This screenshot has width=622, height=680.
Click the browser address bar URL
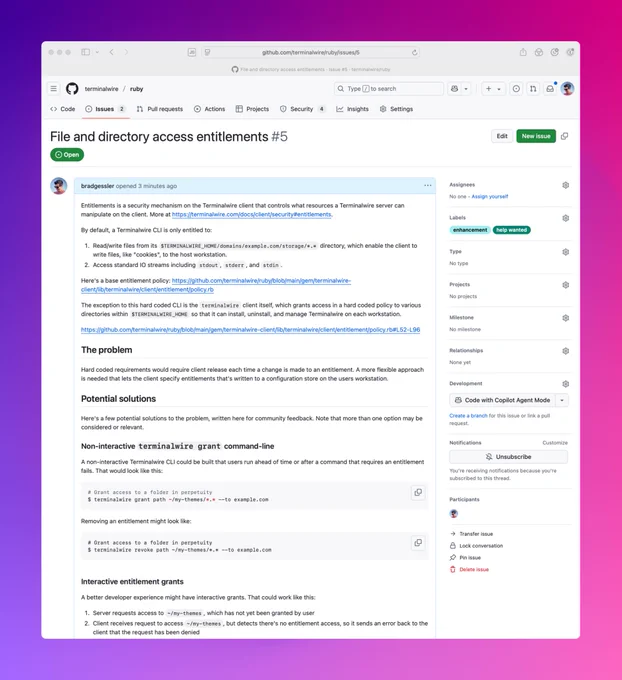pyautogui.click(x=311, y=52)
